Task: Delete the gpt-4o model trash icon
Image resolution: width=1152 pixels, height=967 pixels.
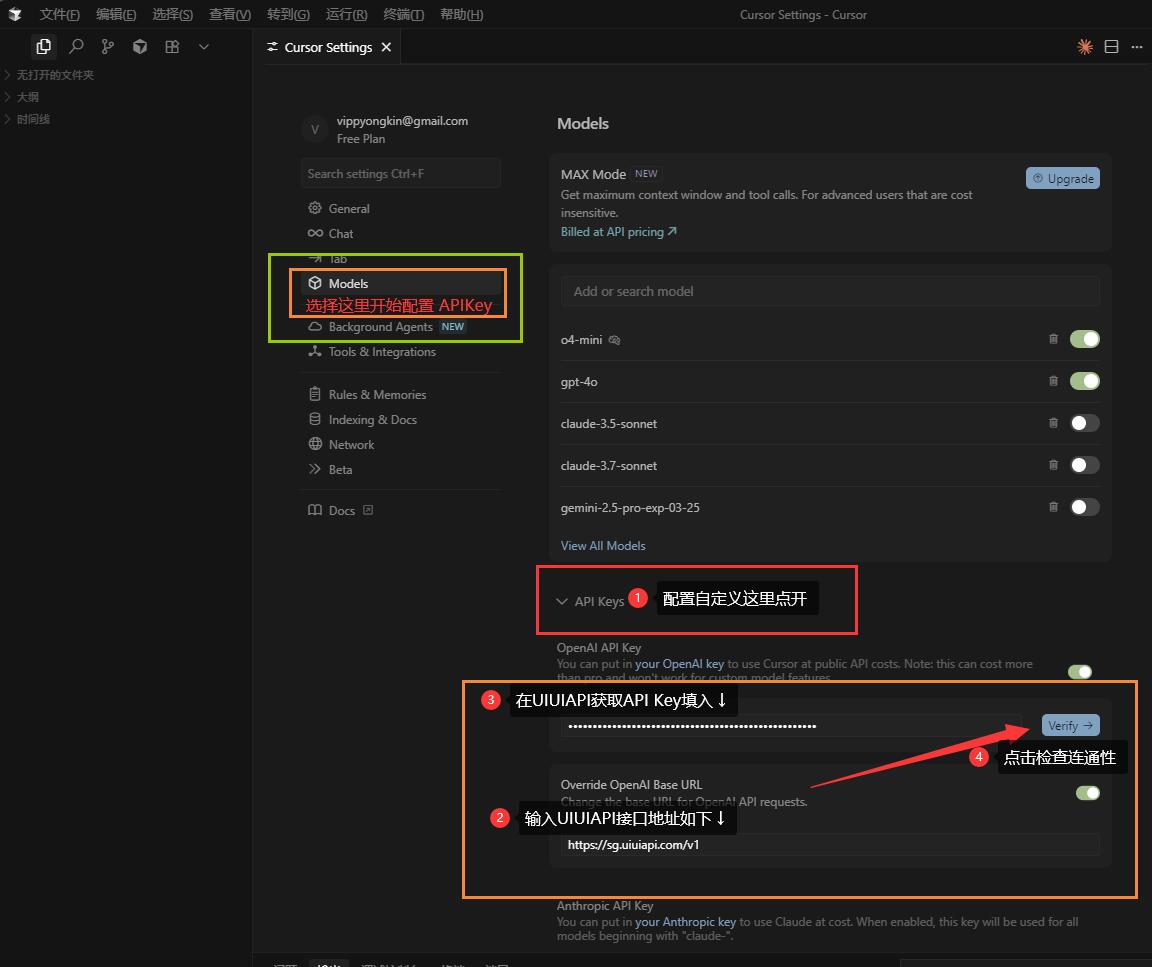Action: tap(1053, 381)
